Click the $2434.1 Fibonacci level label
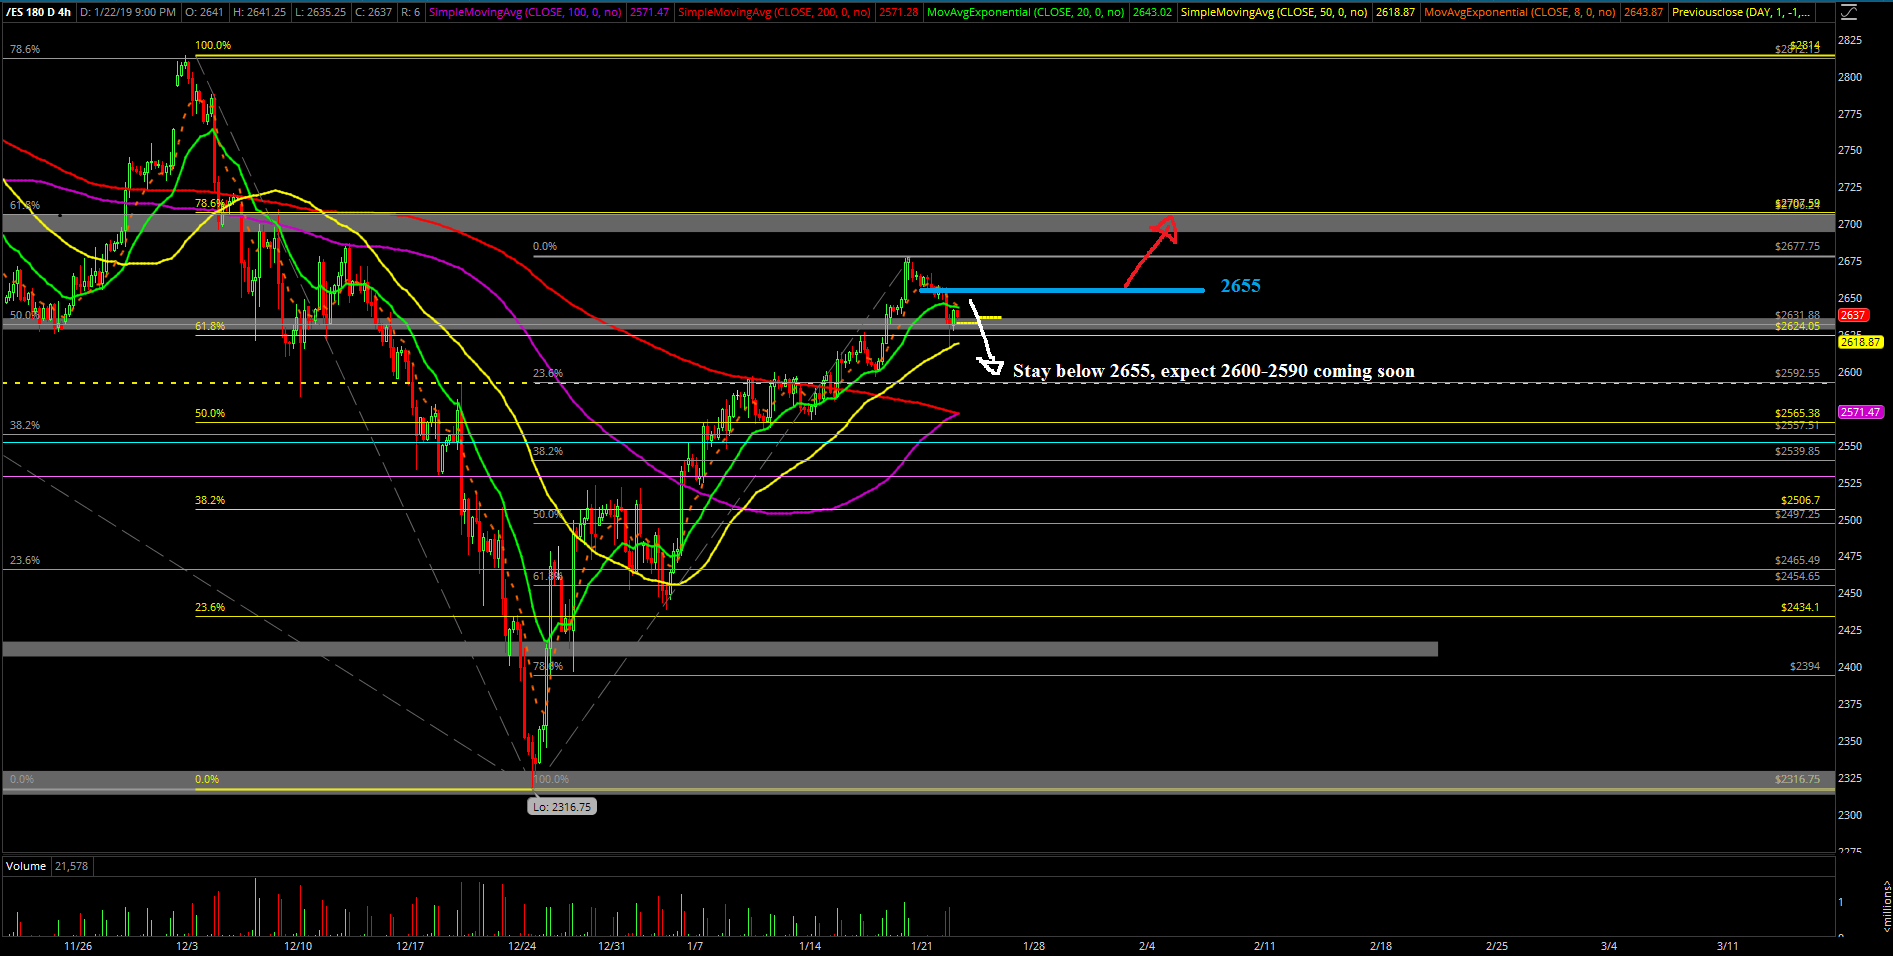1893x956 pixels. pyautogui.click(x=1800, y=607)
